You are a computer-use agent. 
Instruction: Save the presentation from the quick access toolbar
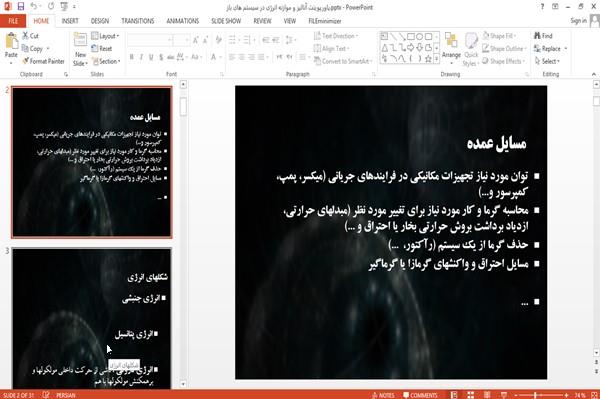click(21, 7)
